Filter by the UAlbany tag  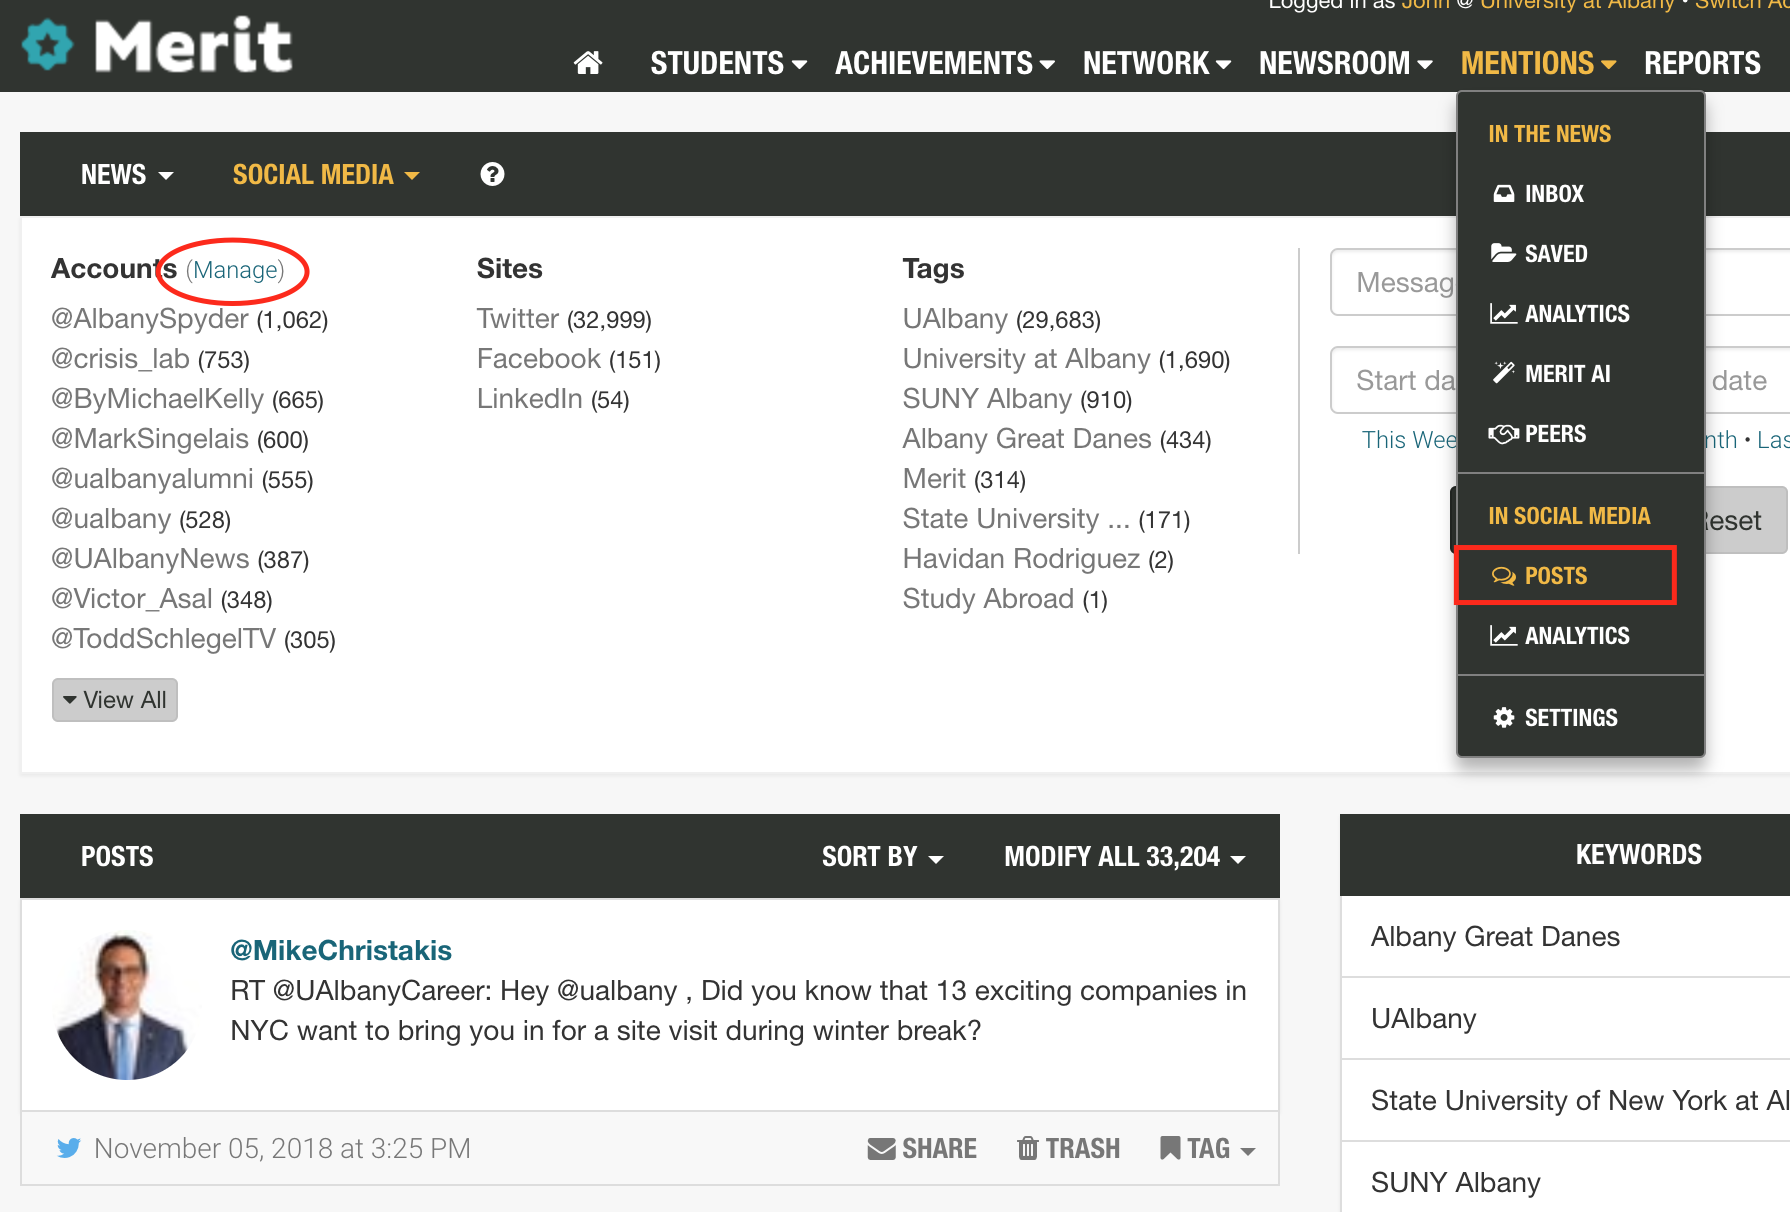point(955,319)
